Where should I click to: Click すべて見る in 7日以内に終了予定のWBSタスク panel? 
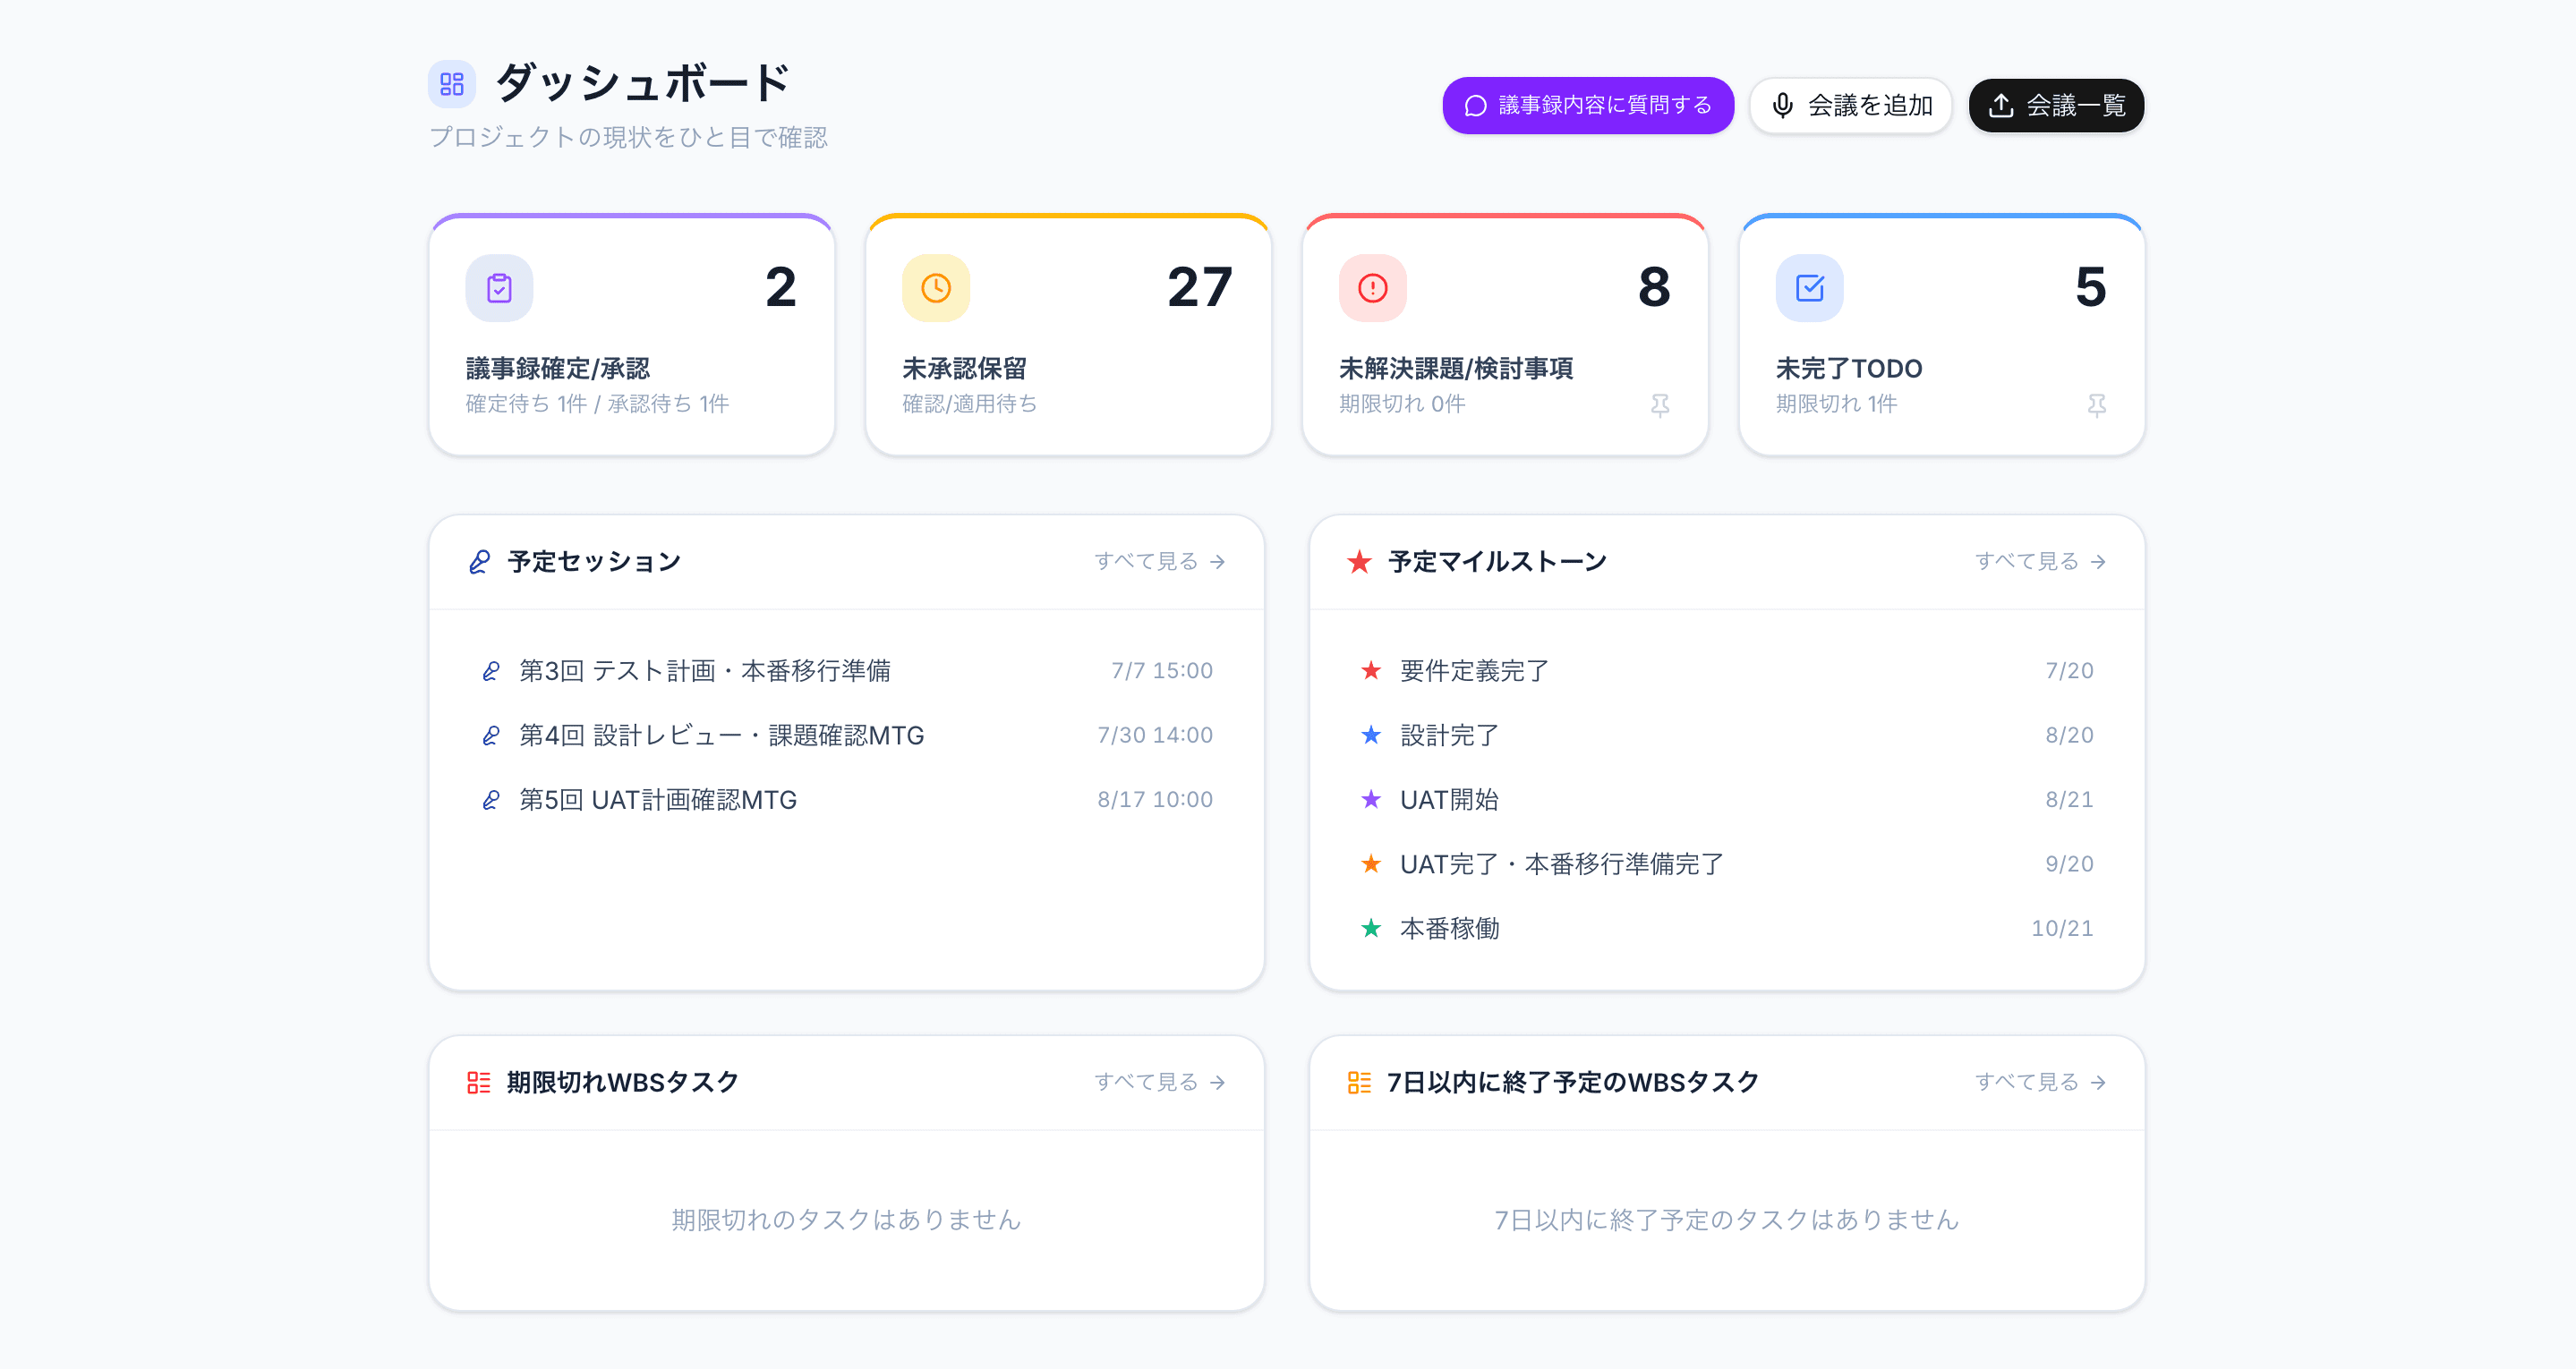pyautogui.click(x=2041, y=1082)
